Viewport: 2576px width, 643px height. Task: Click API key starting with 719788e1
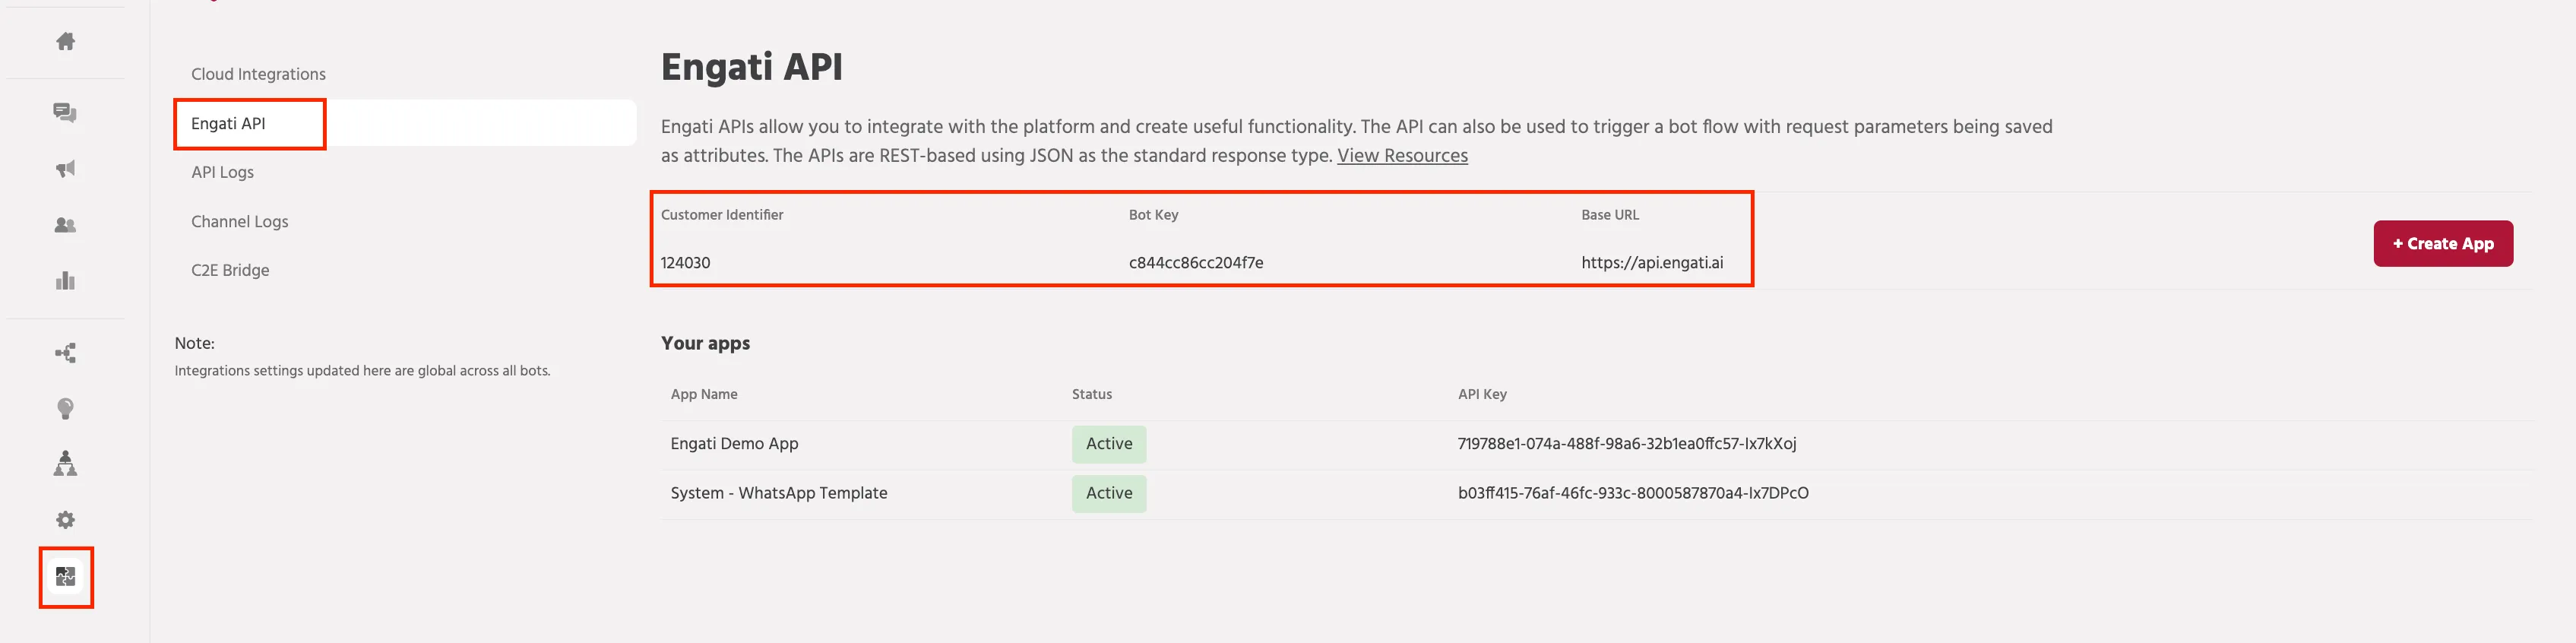[x=1627, y=443]
